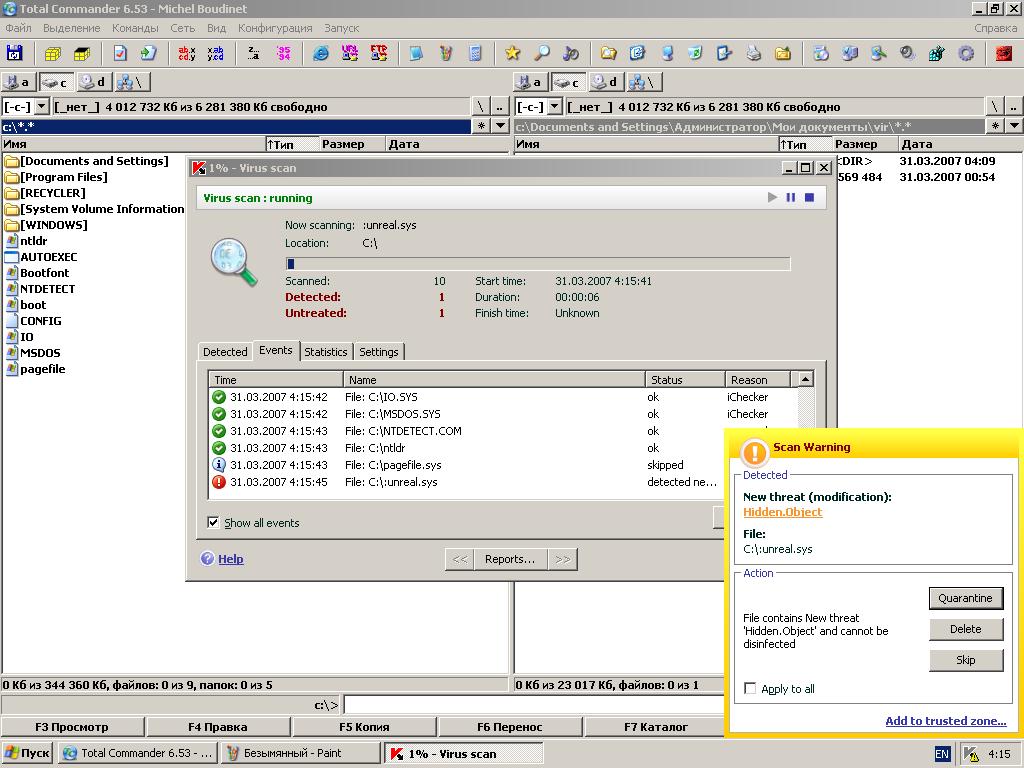Click the search magnifier icon in toolbar
This screenshot has height=768, width=1024.
pyautogui.click(x=541, y=53)
